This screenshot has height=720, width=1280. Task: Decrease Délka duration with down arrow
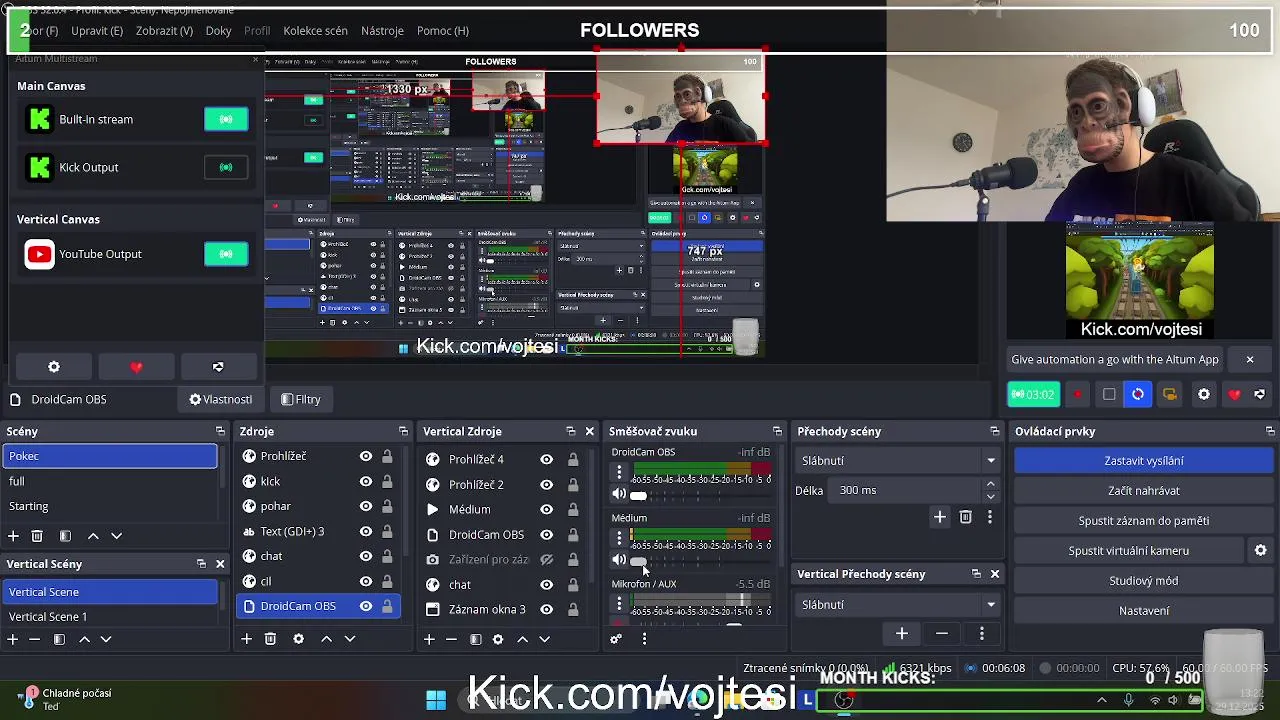[x=990, y=496]
